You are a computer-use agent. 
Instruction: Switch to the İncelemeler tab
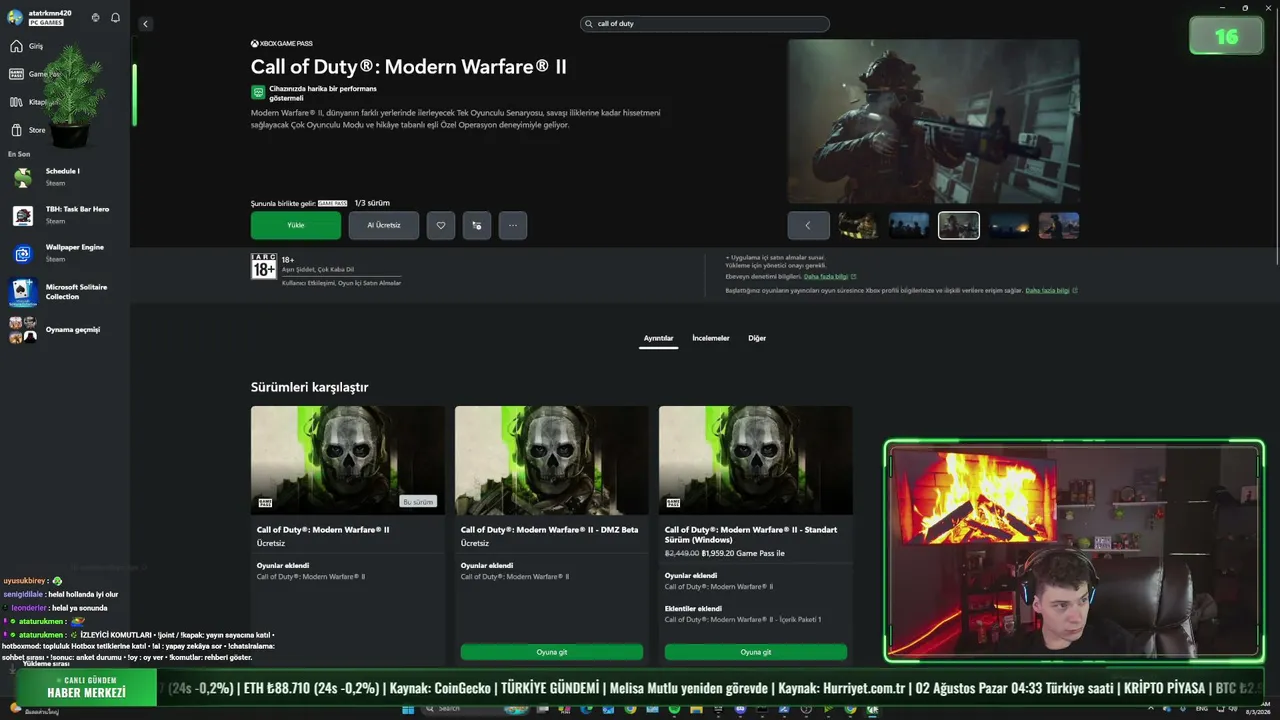[x=711, y=338]
